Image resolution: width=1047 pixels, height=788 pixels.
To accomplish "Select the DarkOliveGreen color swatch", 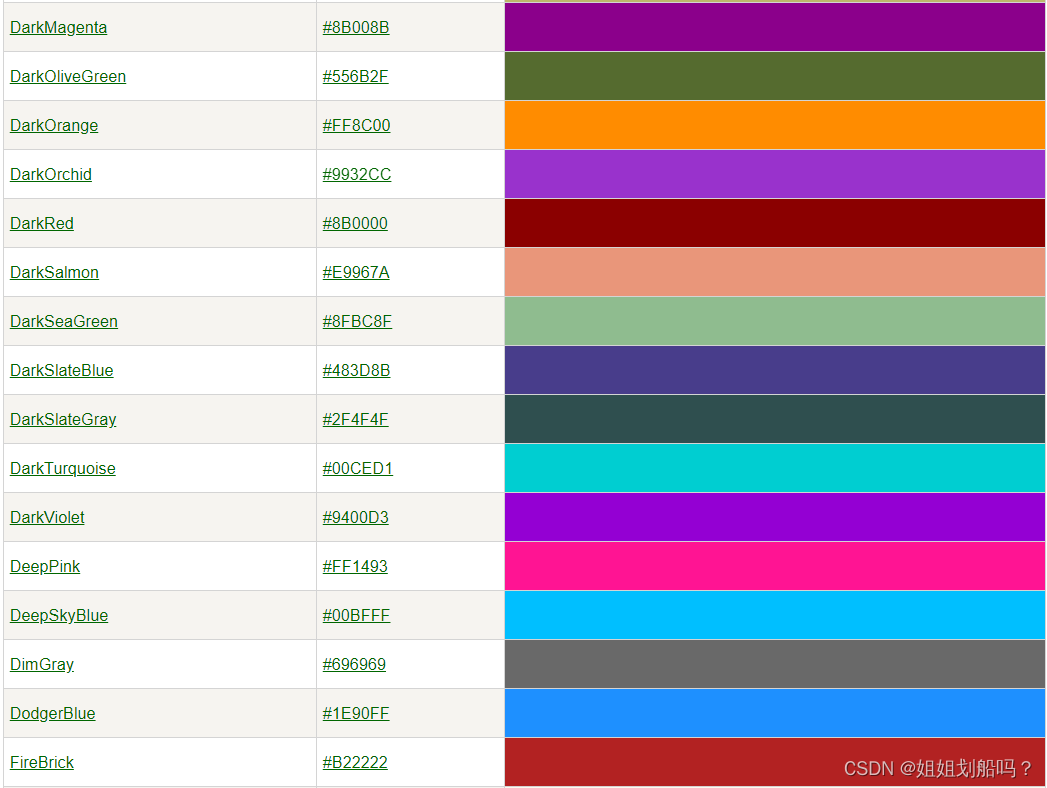I will [x=775, y=77].
